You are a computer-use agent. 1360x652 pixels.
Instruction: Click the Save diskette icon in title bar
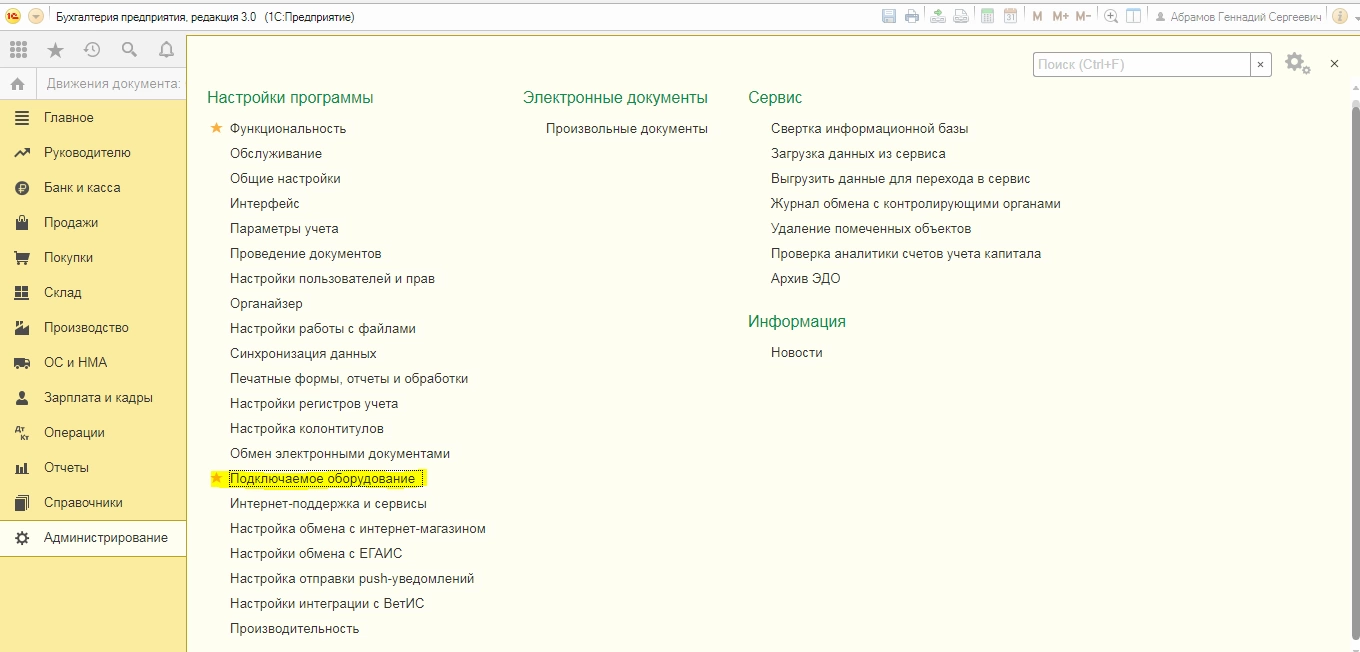click(x=889, y=16)
